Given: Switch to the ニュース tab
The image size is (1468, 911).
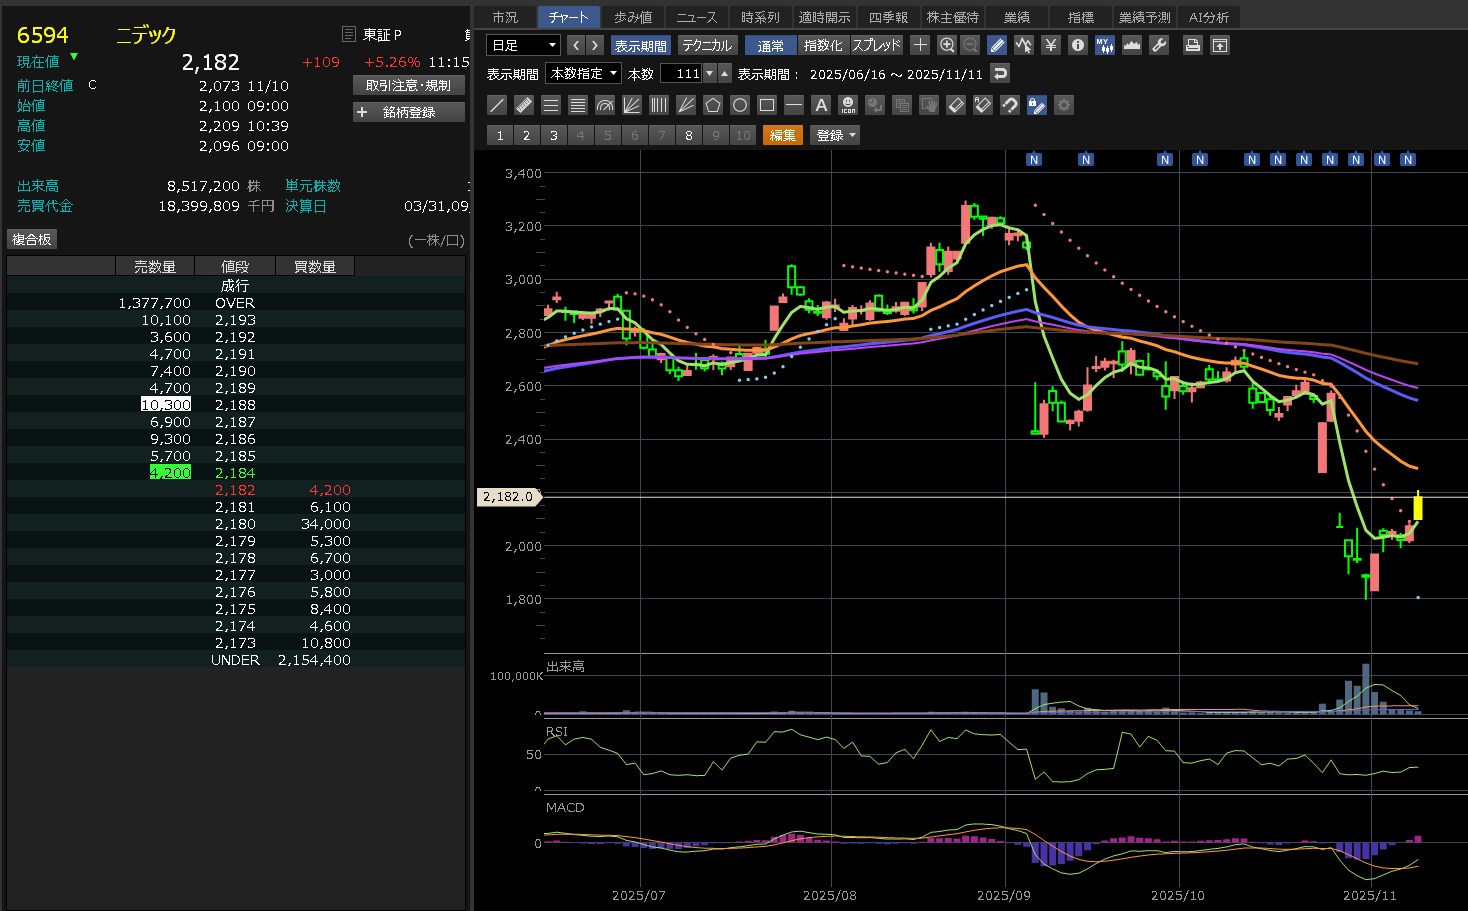Looking at the screenshot, I should pos(696,17).
